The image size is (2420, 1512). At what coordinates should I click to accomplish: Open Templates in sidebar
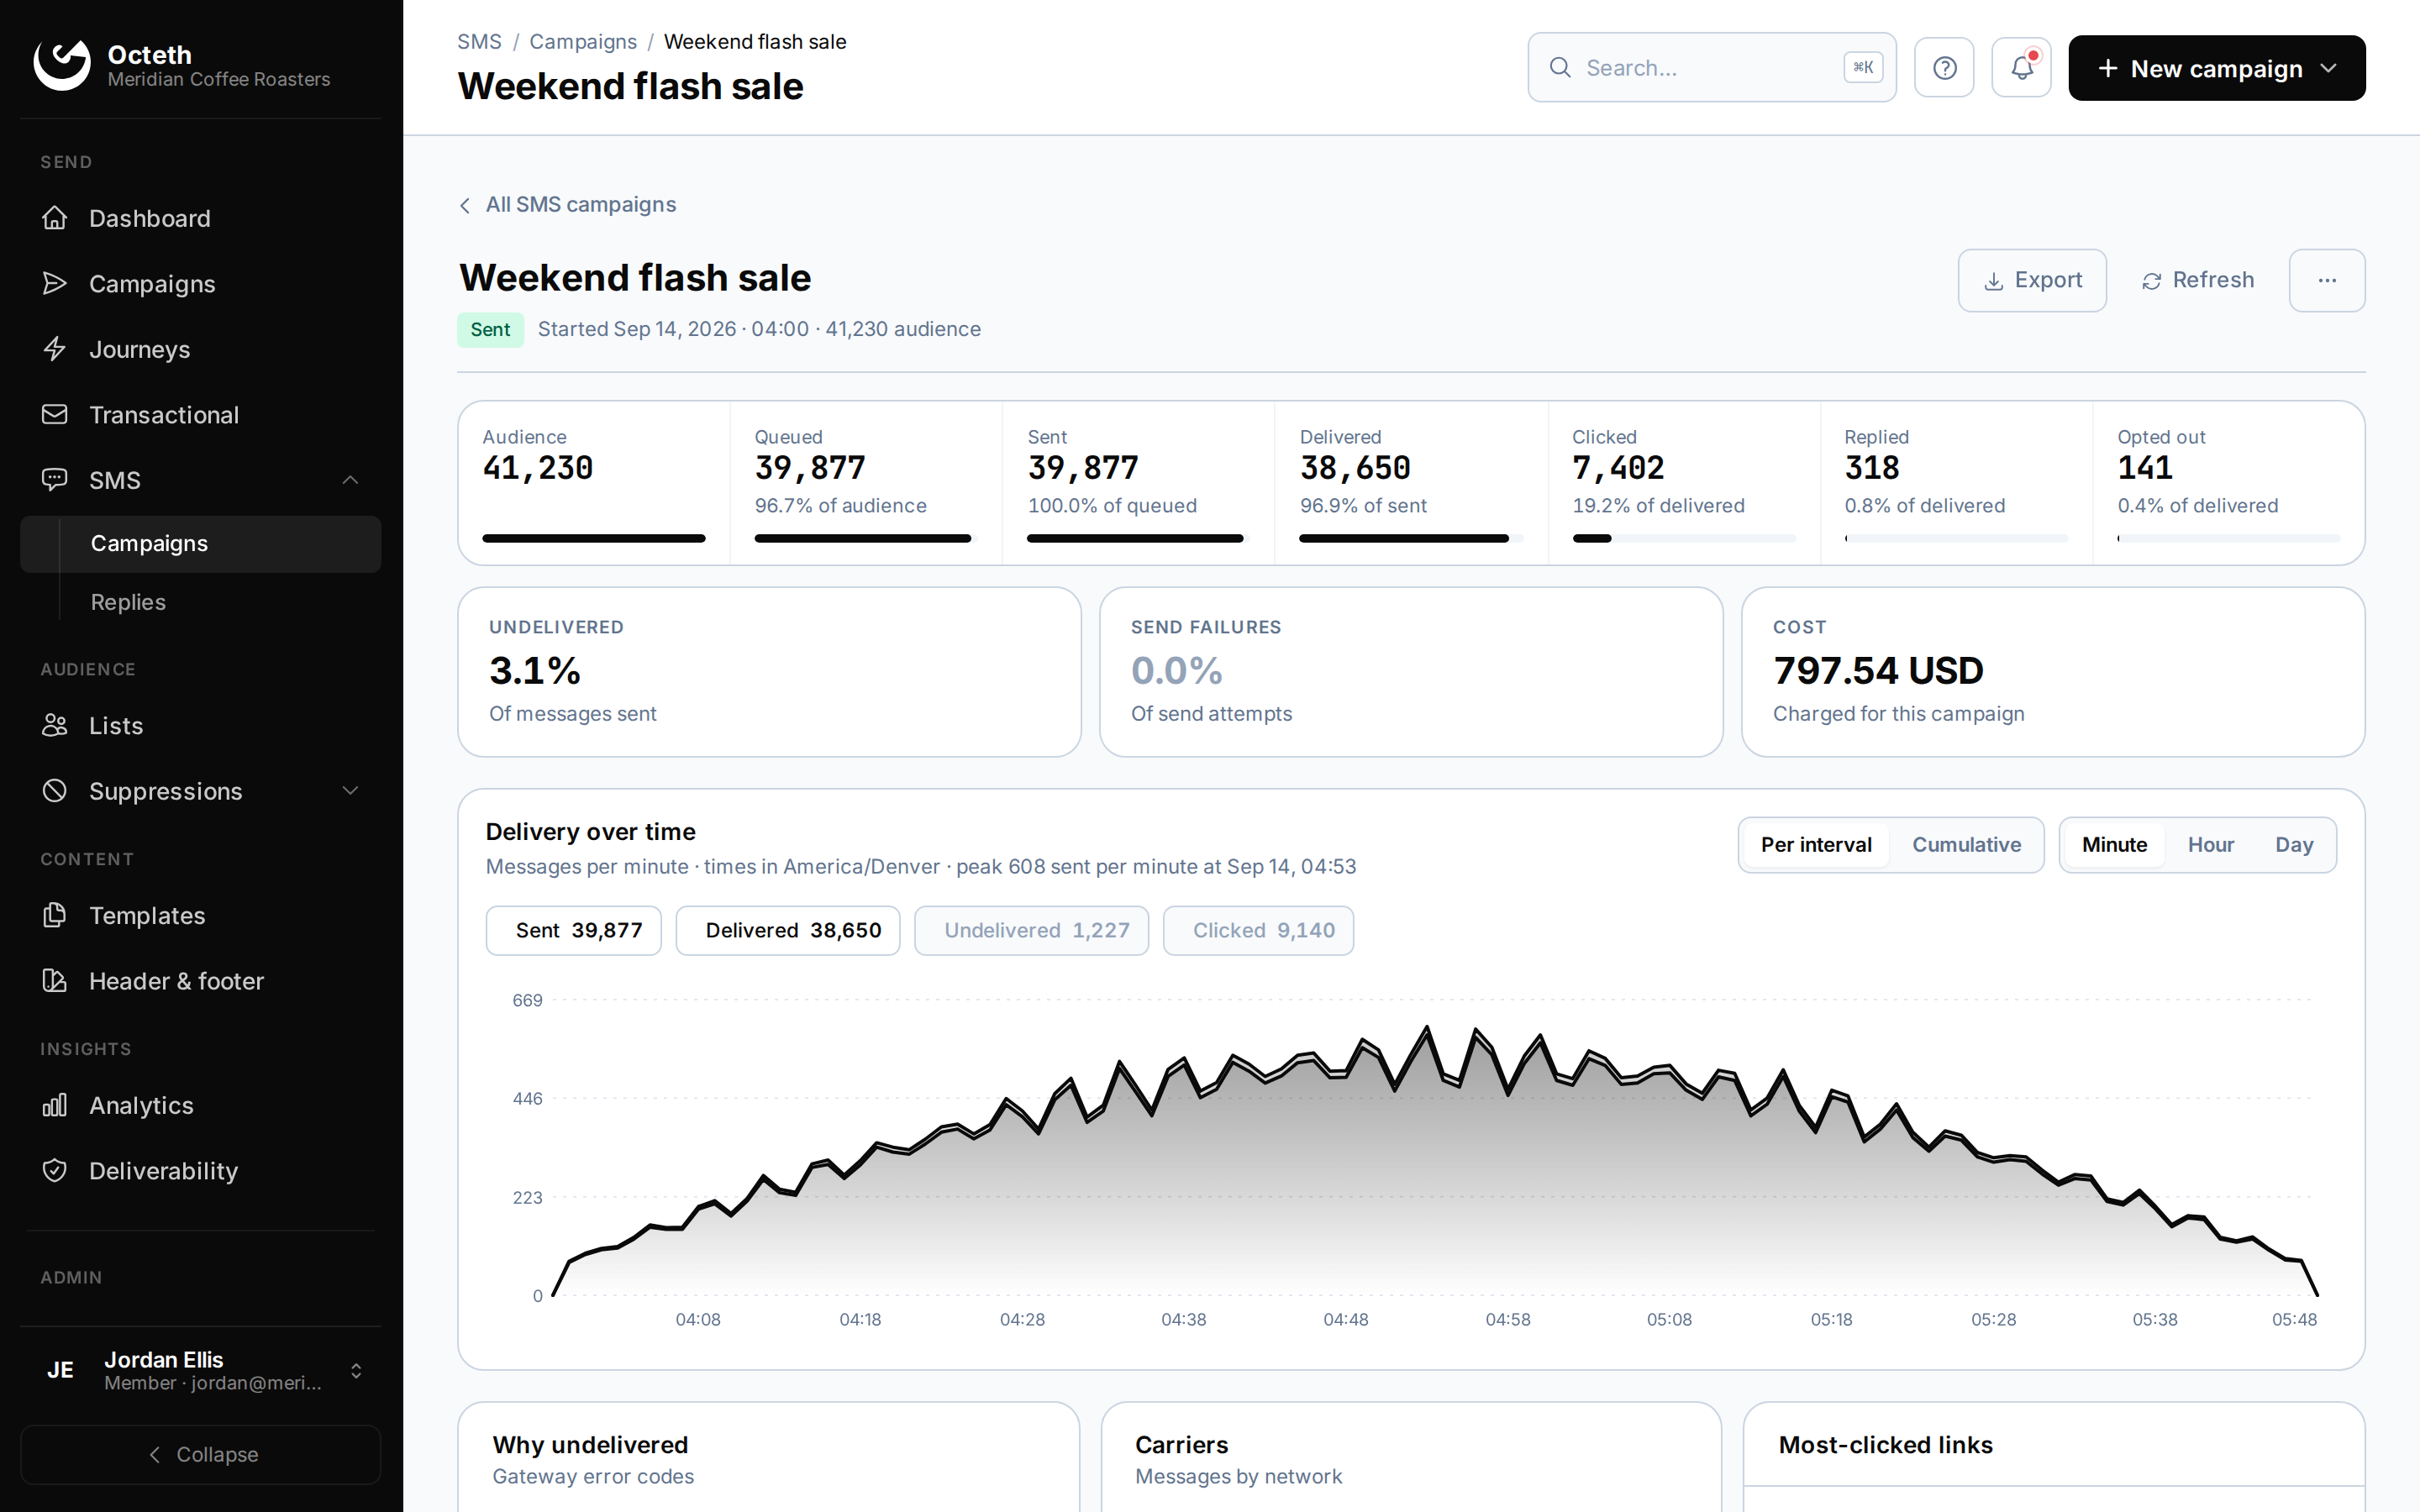pyautogui.click(x=200, y=915)
